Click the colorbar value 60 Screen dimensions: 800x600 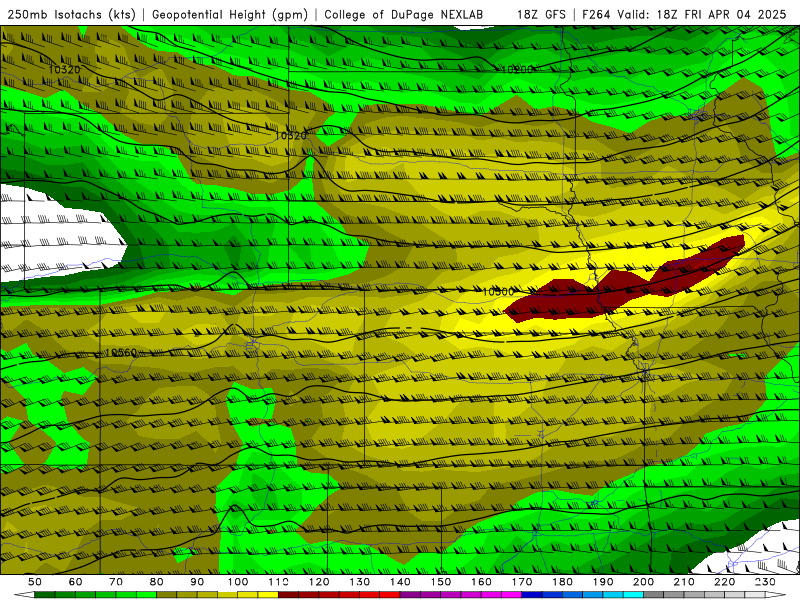tap(76, 582)
